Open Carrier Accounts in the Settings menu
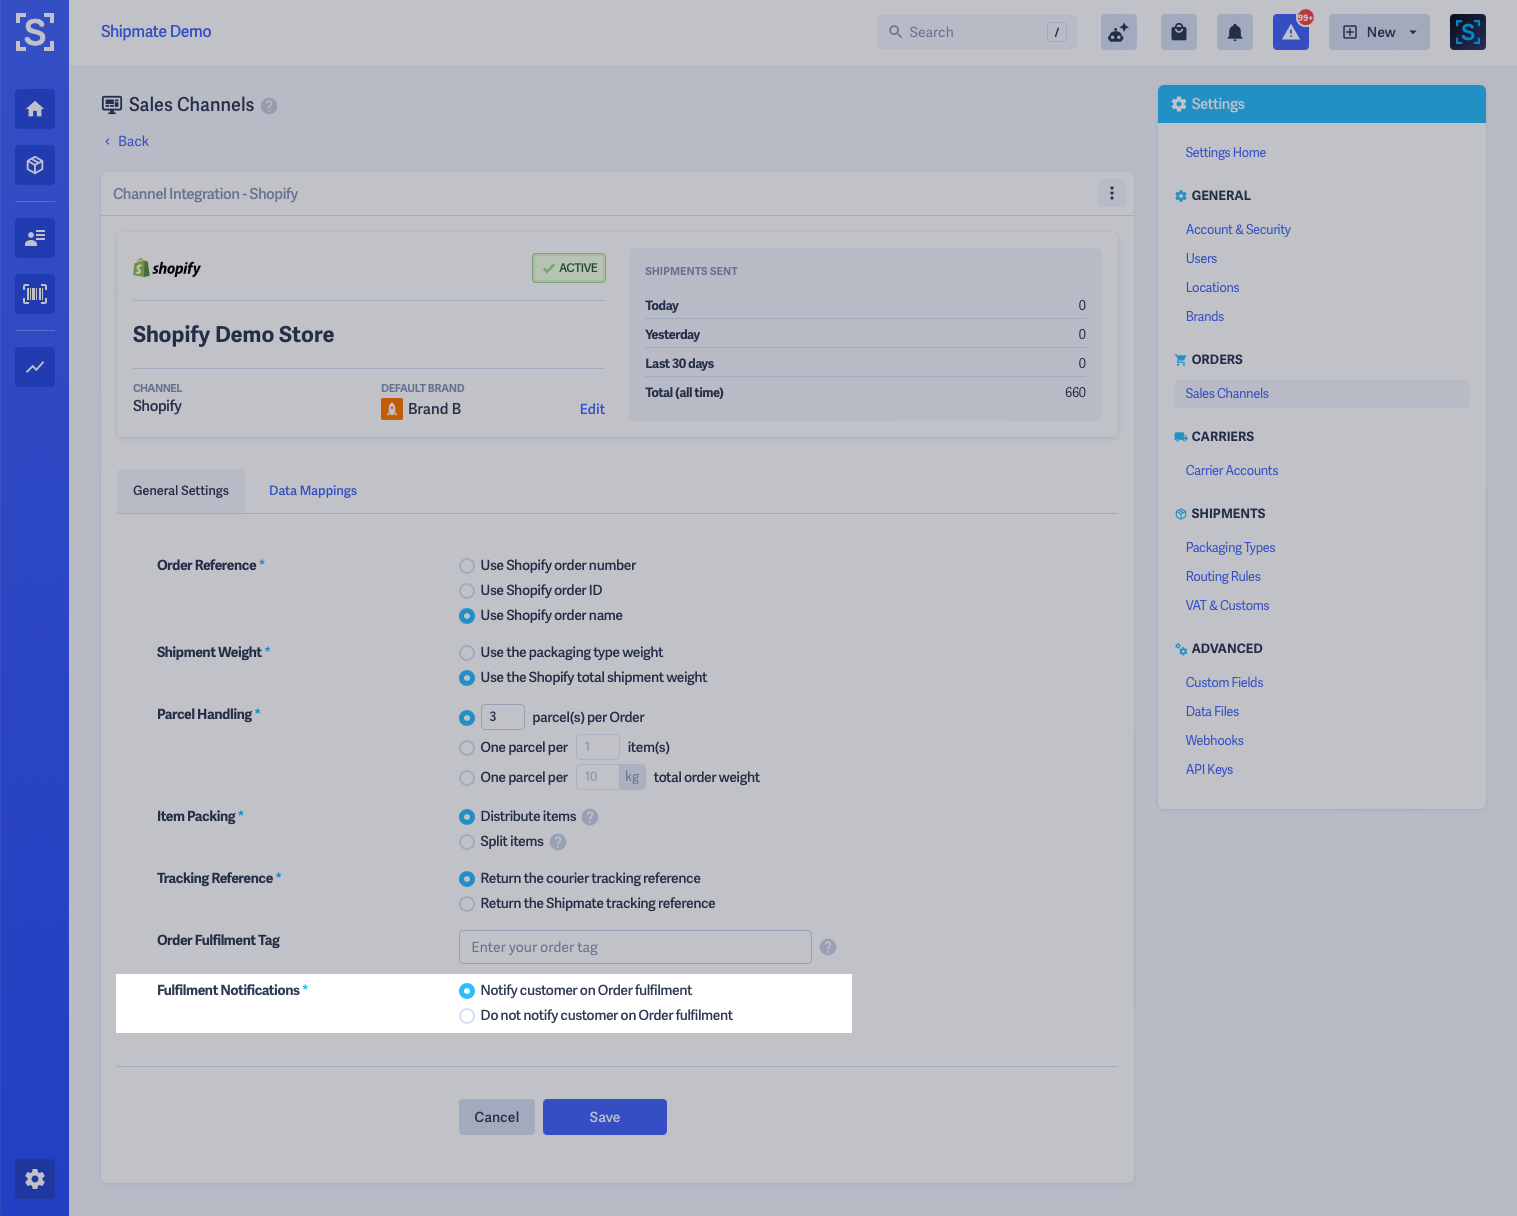 point(1231,470)
